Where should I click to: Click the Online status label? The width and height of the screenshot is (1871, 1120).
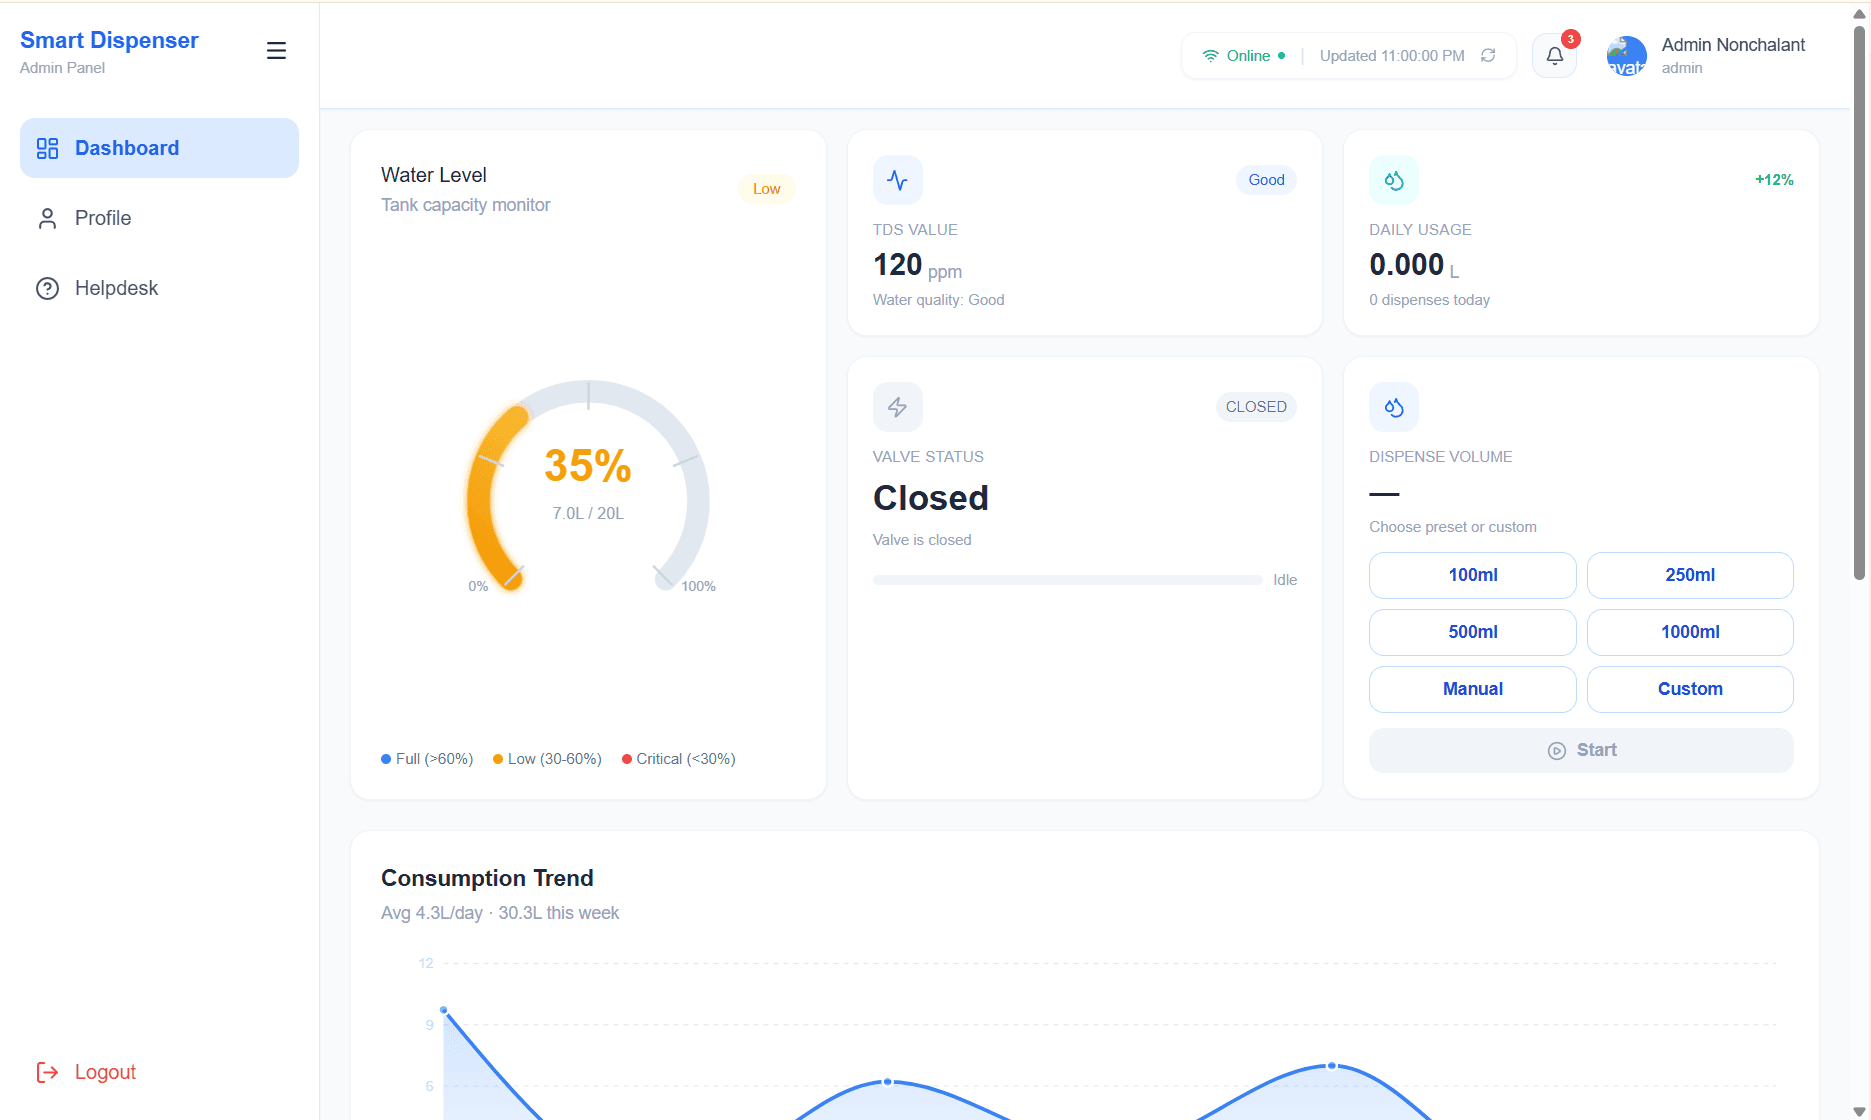coord(1248,56)
